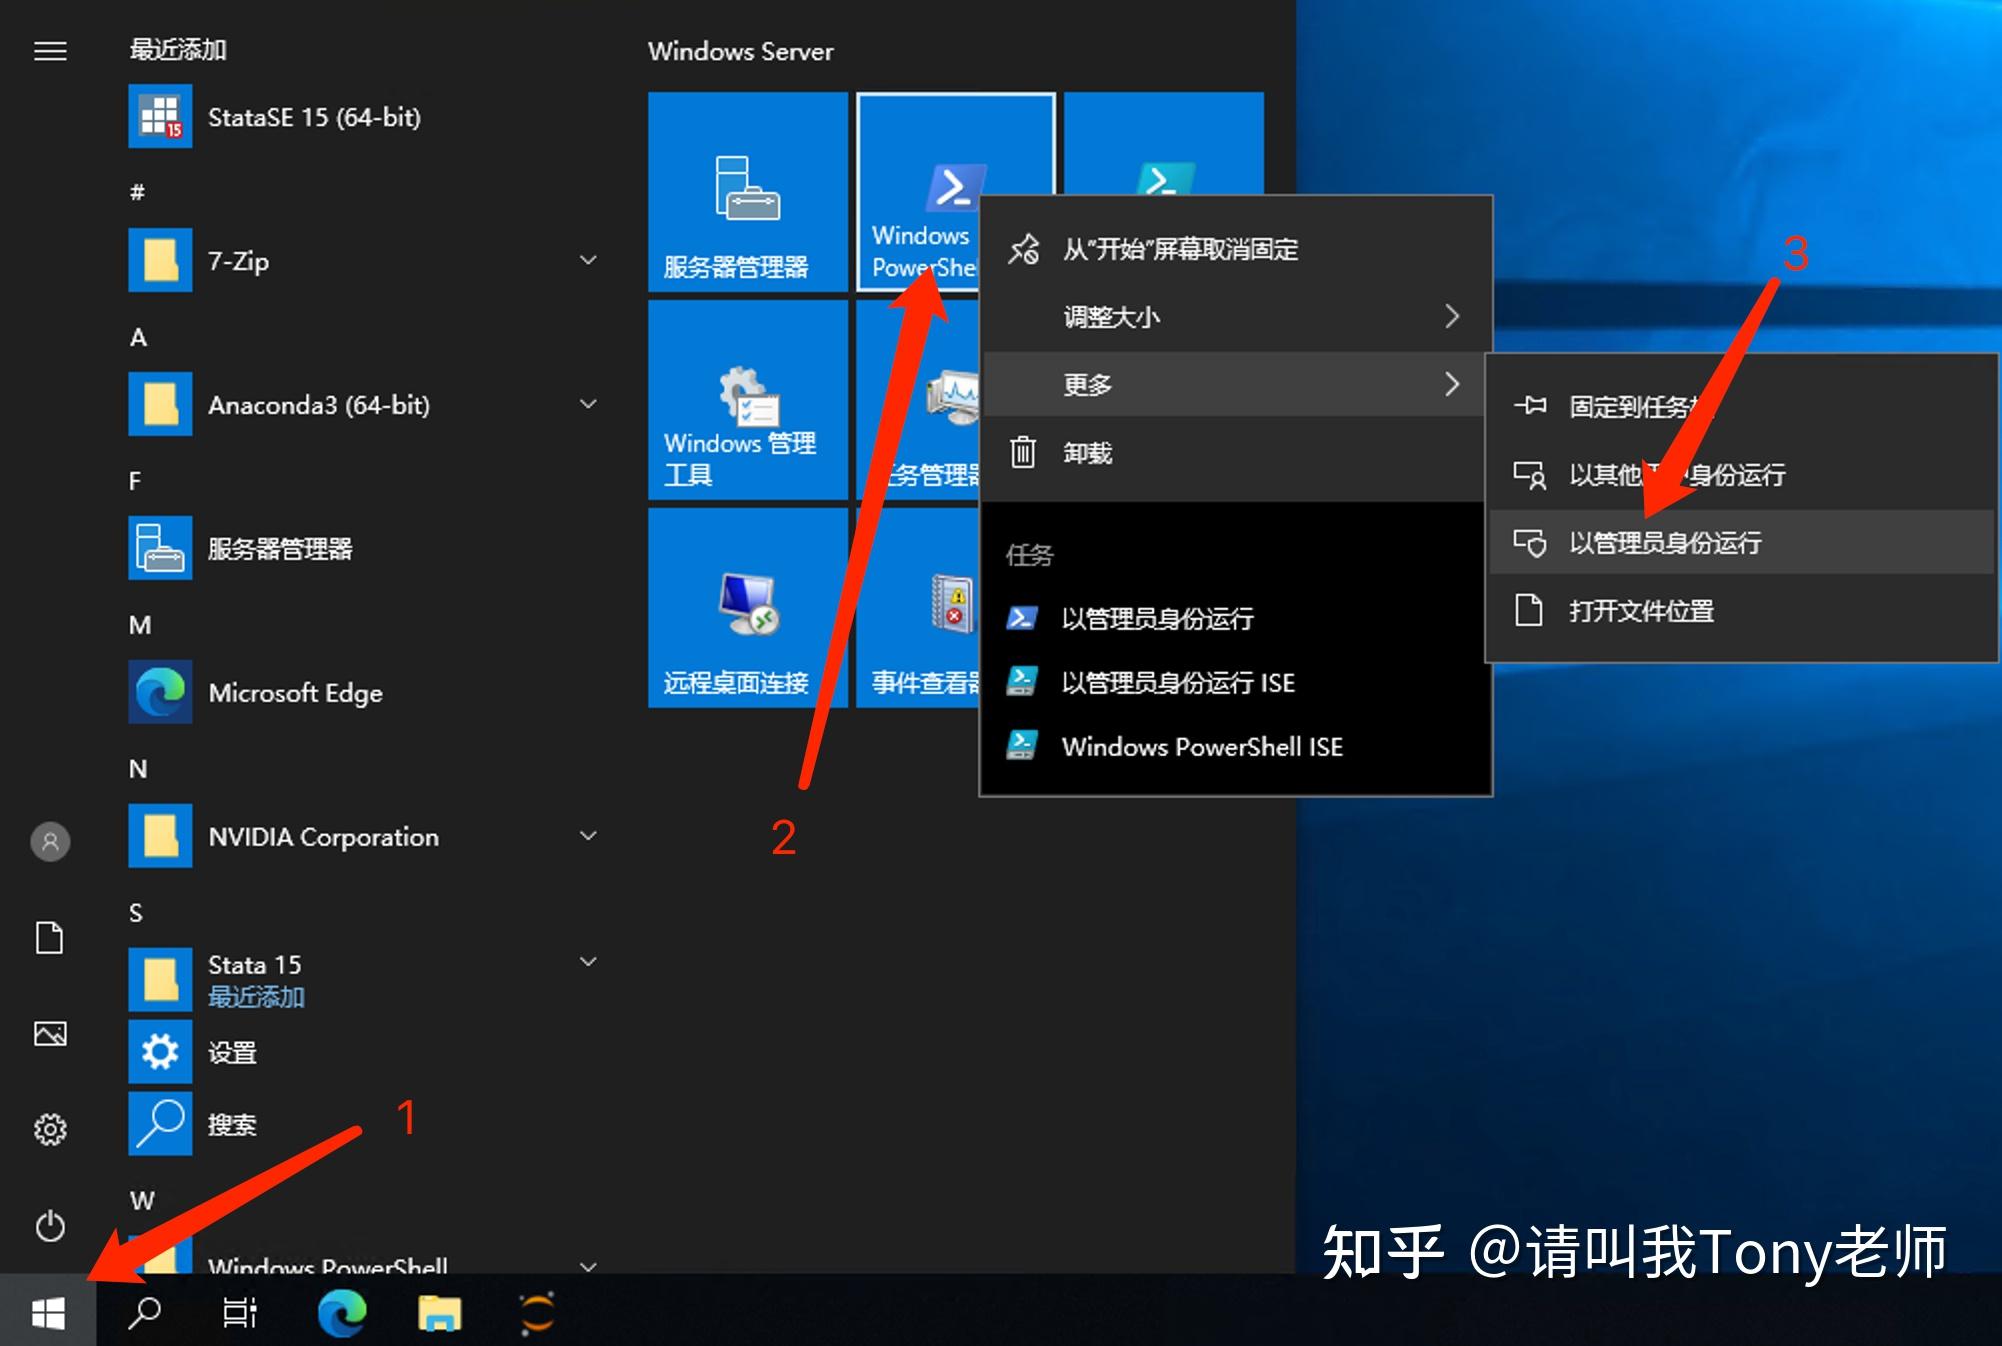Open Documents icon in Start sidebar
This screenshot has width=2002, height=1346.
[50, 938]
